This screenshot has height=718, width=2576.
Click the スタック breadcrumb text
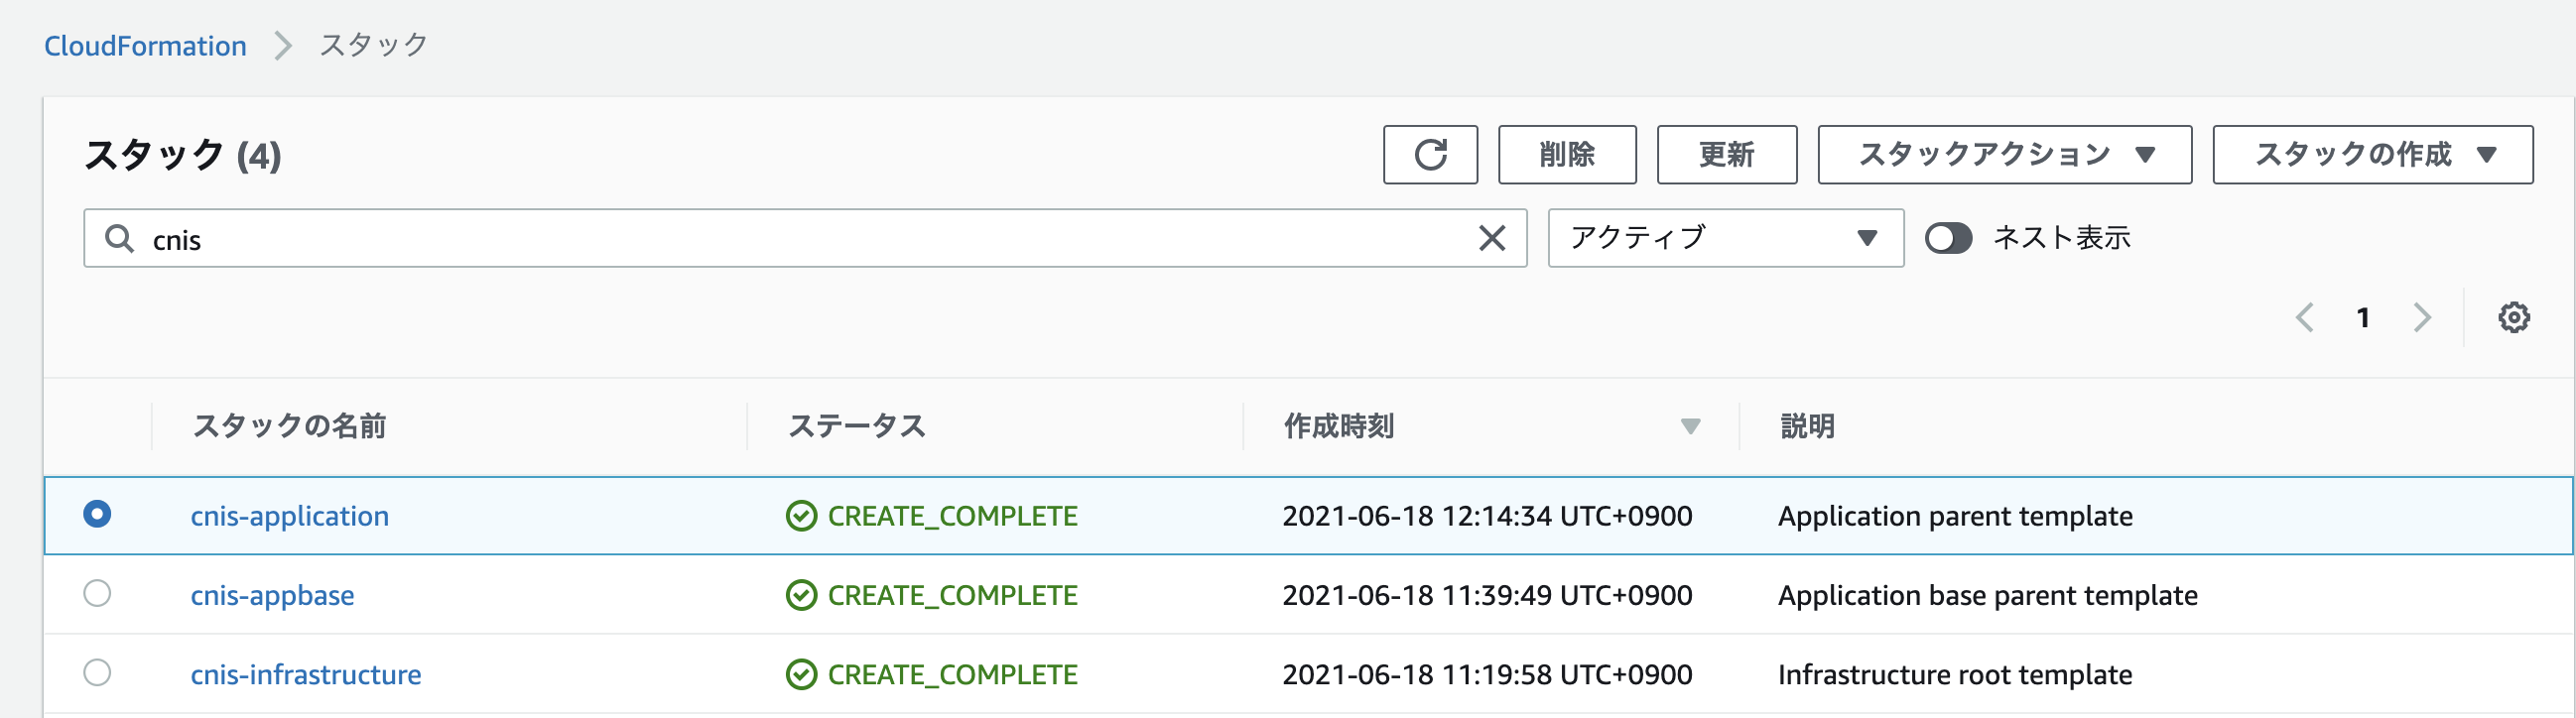tap(373, 46)
